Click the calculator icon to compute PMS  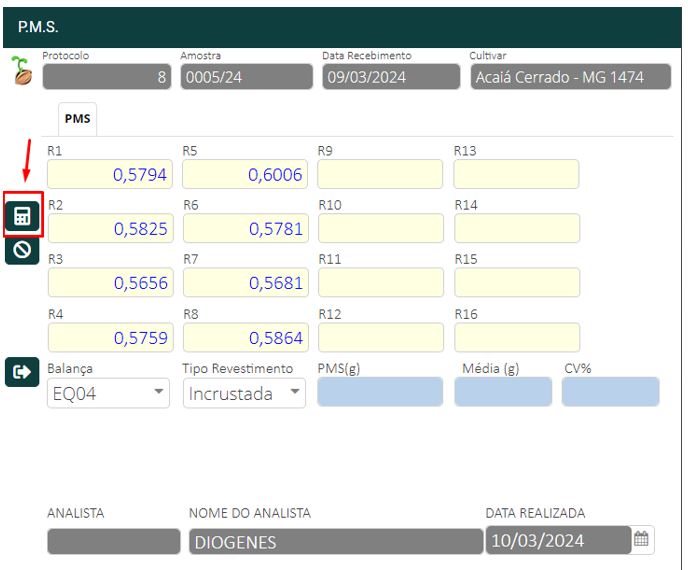(22, 215)
